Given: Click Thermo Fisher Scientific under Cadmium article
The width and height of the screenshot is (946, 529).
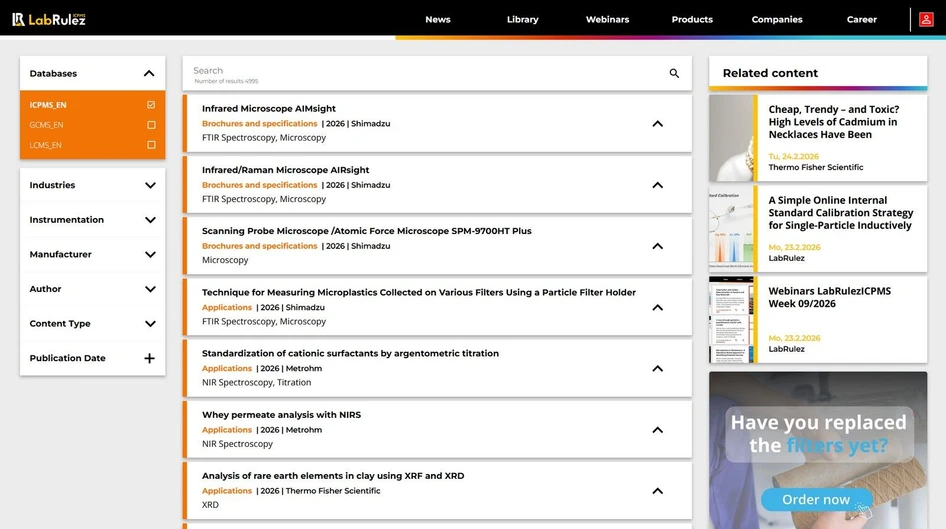Looking at the screenshot, I should (x=816, y=167).
